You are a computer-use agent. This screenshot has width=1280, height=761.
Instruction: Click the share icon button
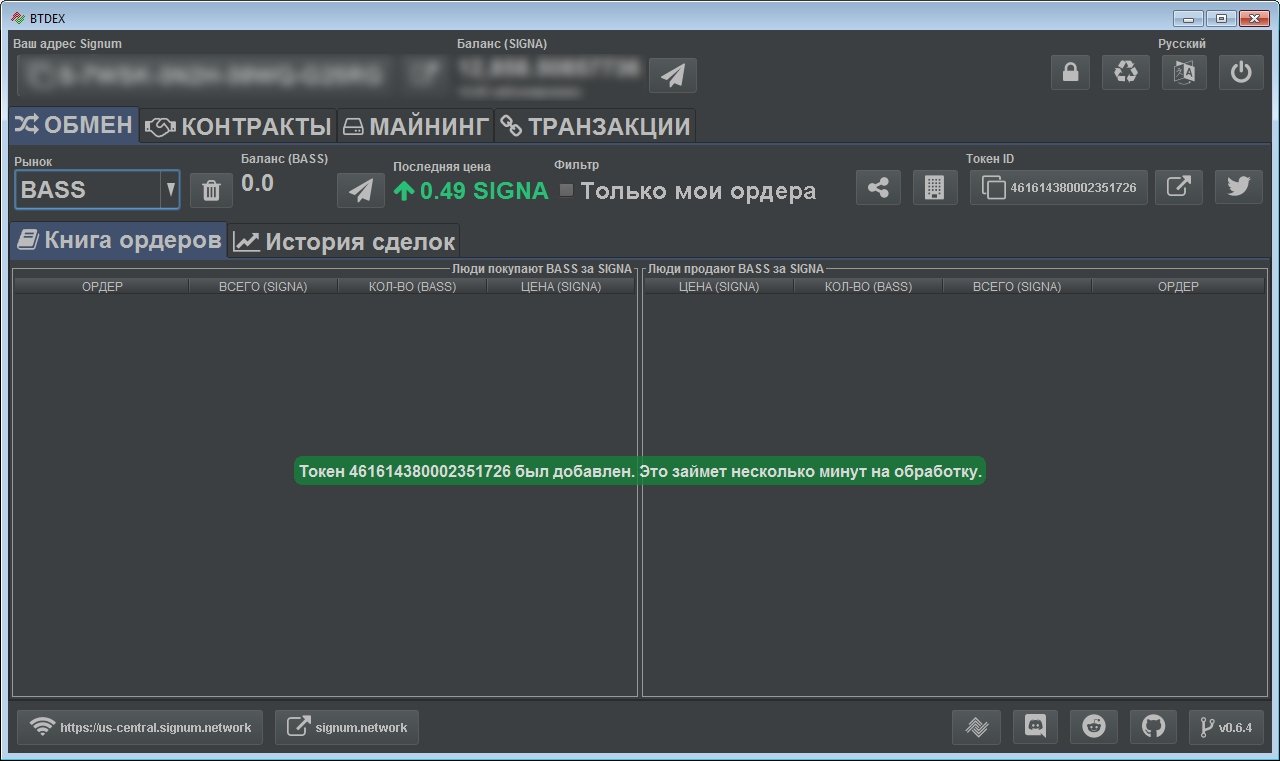(878, 187)
